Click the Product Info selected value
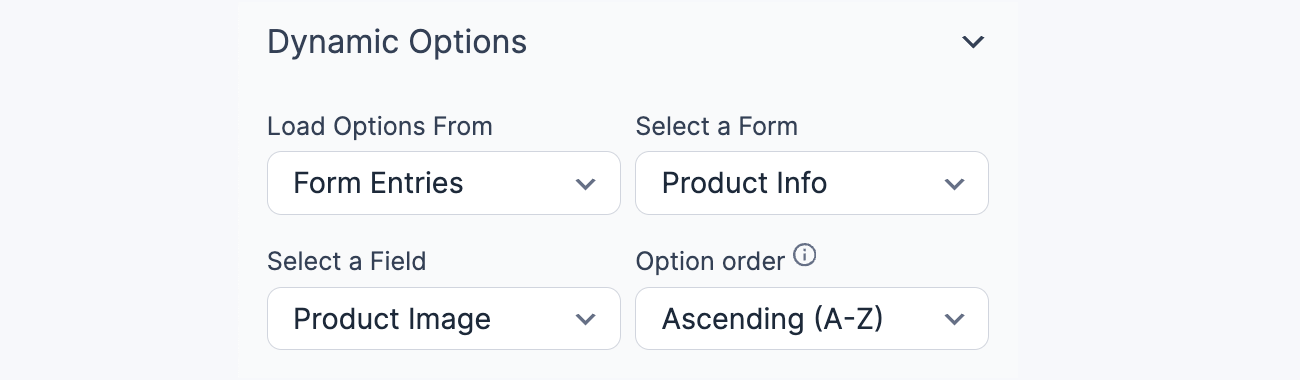Viewport: 1300px width, 380px height. 745,184
